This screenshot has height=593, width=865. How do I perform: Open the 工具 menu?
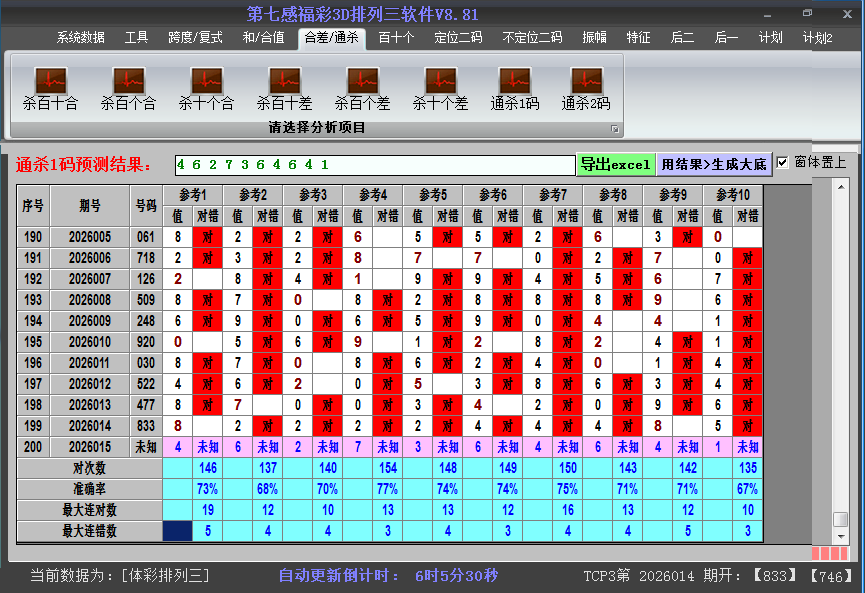tap(137, 37)
